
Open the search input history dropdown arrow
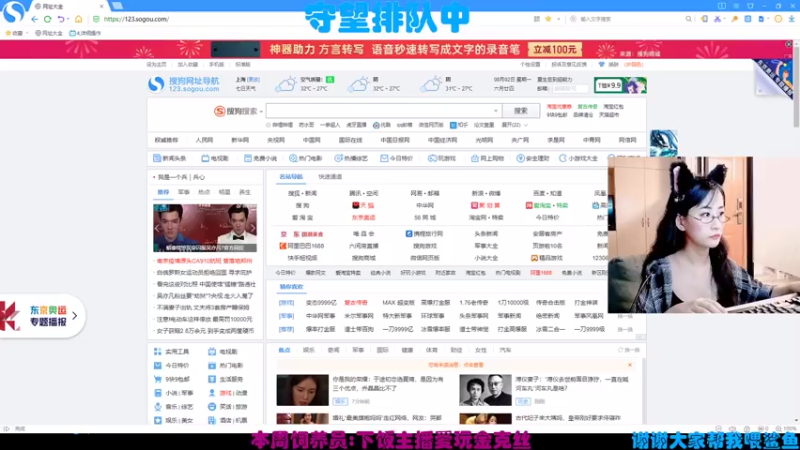pyautogui.click(x=495, y=111)
